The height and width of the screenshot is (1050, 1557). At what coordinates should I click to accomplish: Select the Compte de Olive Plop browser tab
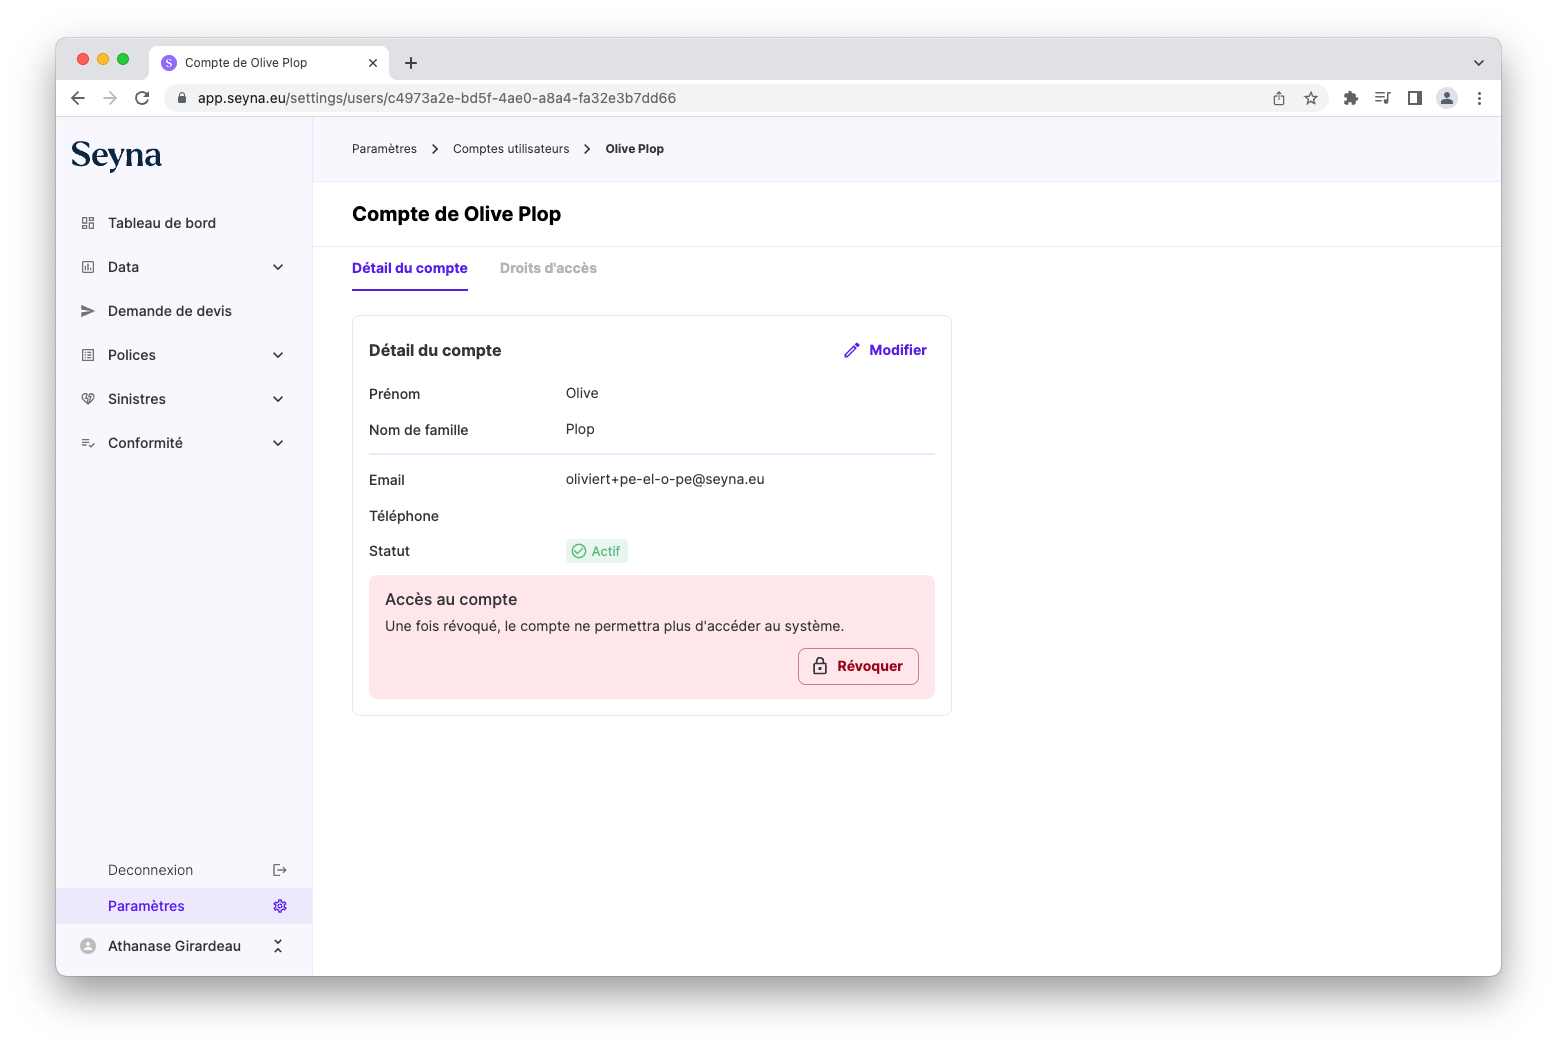click(x=269, y=63)
